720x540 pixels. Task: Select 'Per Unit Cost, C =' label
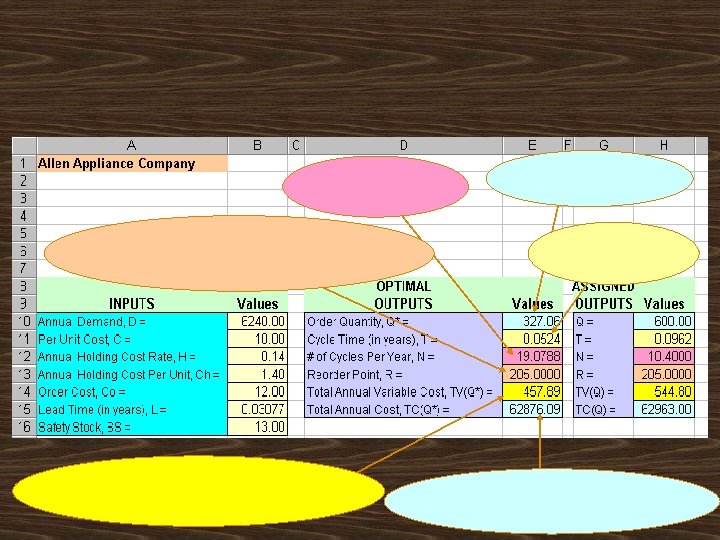pos(132,339)
